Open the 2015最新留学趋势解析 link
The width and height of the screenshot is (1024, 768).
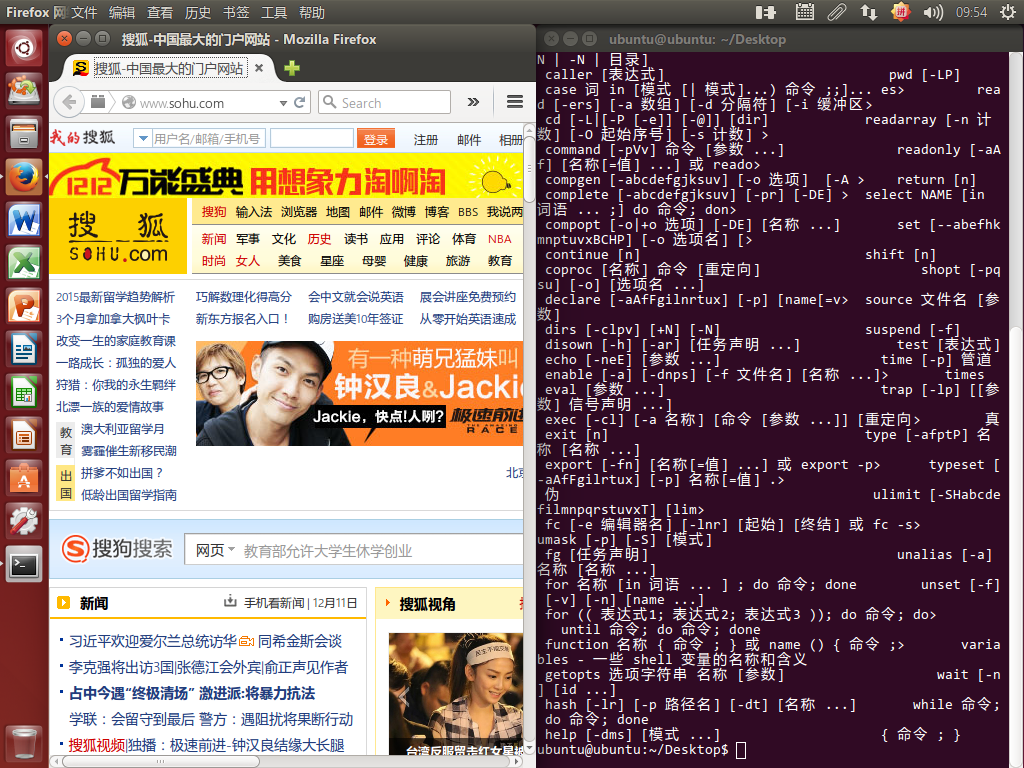115,297
